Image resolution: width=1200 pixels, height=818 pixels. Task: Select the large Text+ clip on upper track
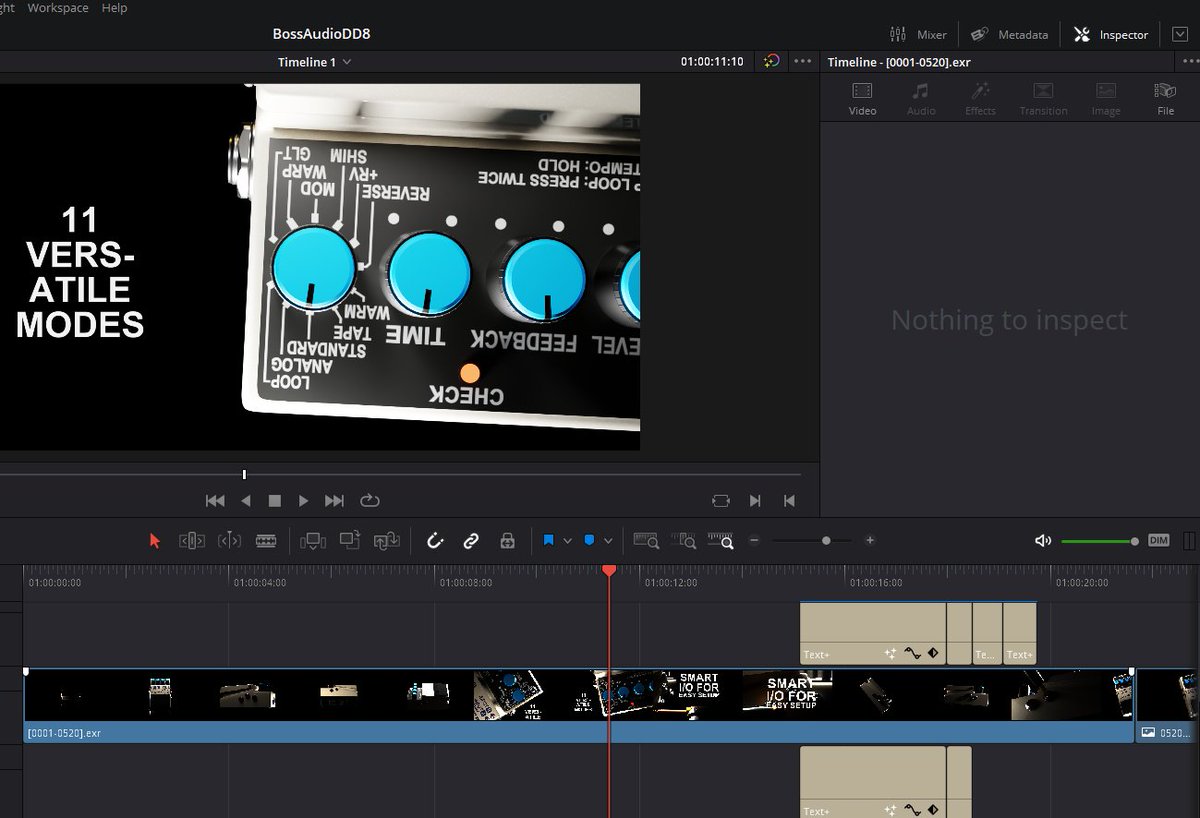click(x=873, y=633)
